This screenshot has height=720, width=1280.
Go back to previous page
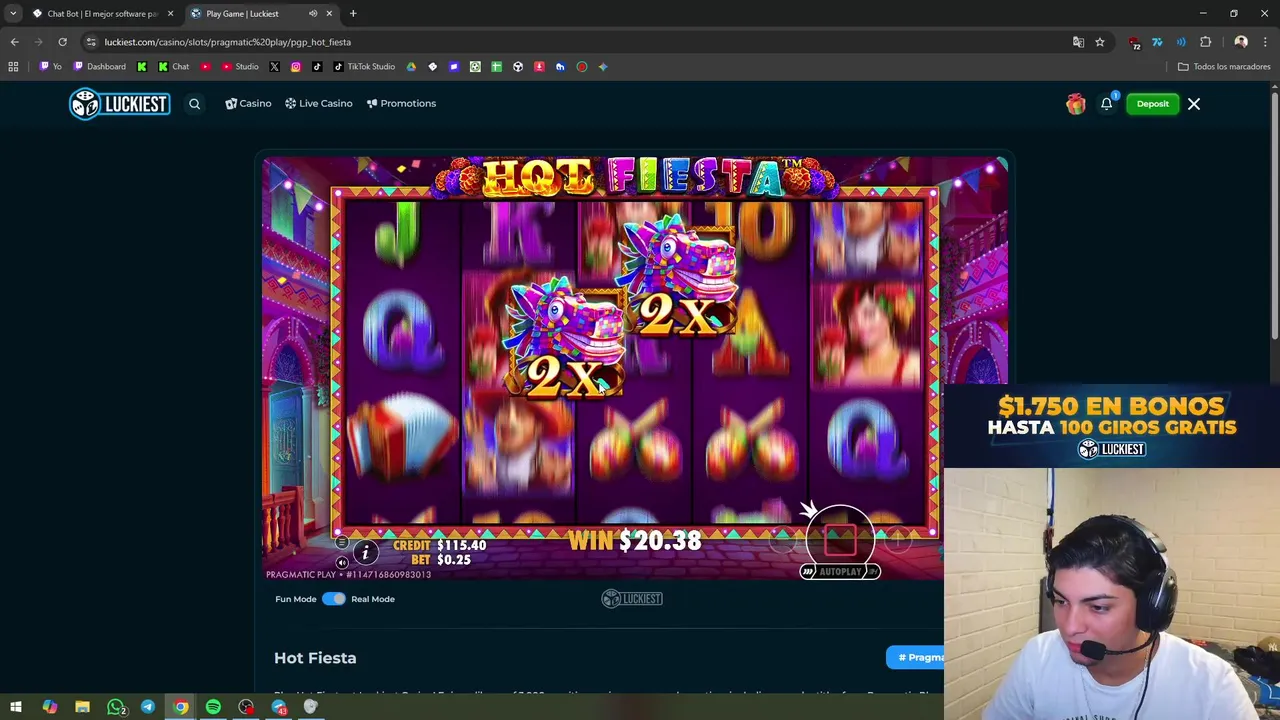pyautogui.click(x=14, y=42)
